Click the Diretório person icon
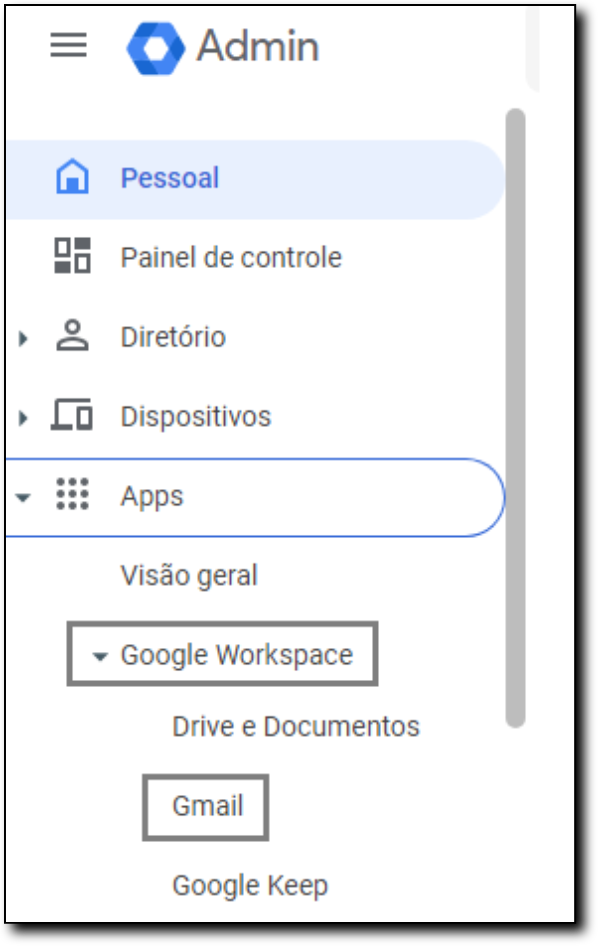The image size is (600, 946). point(72,335)
